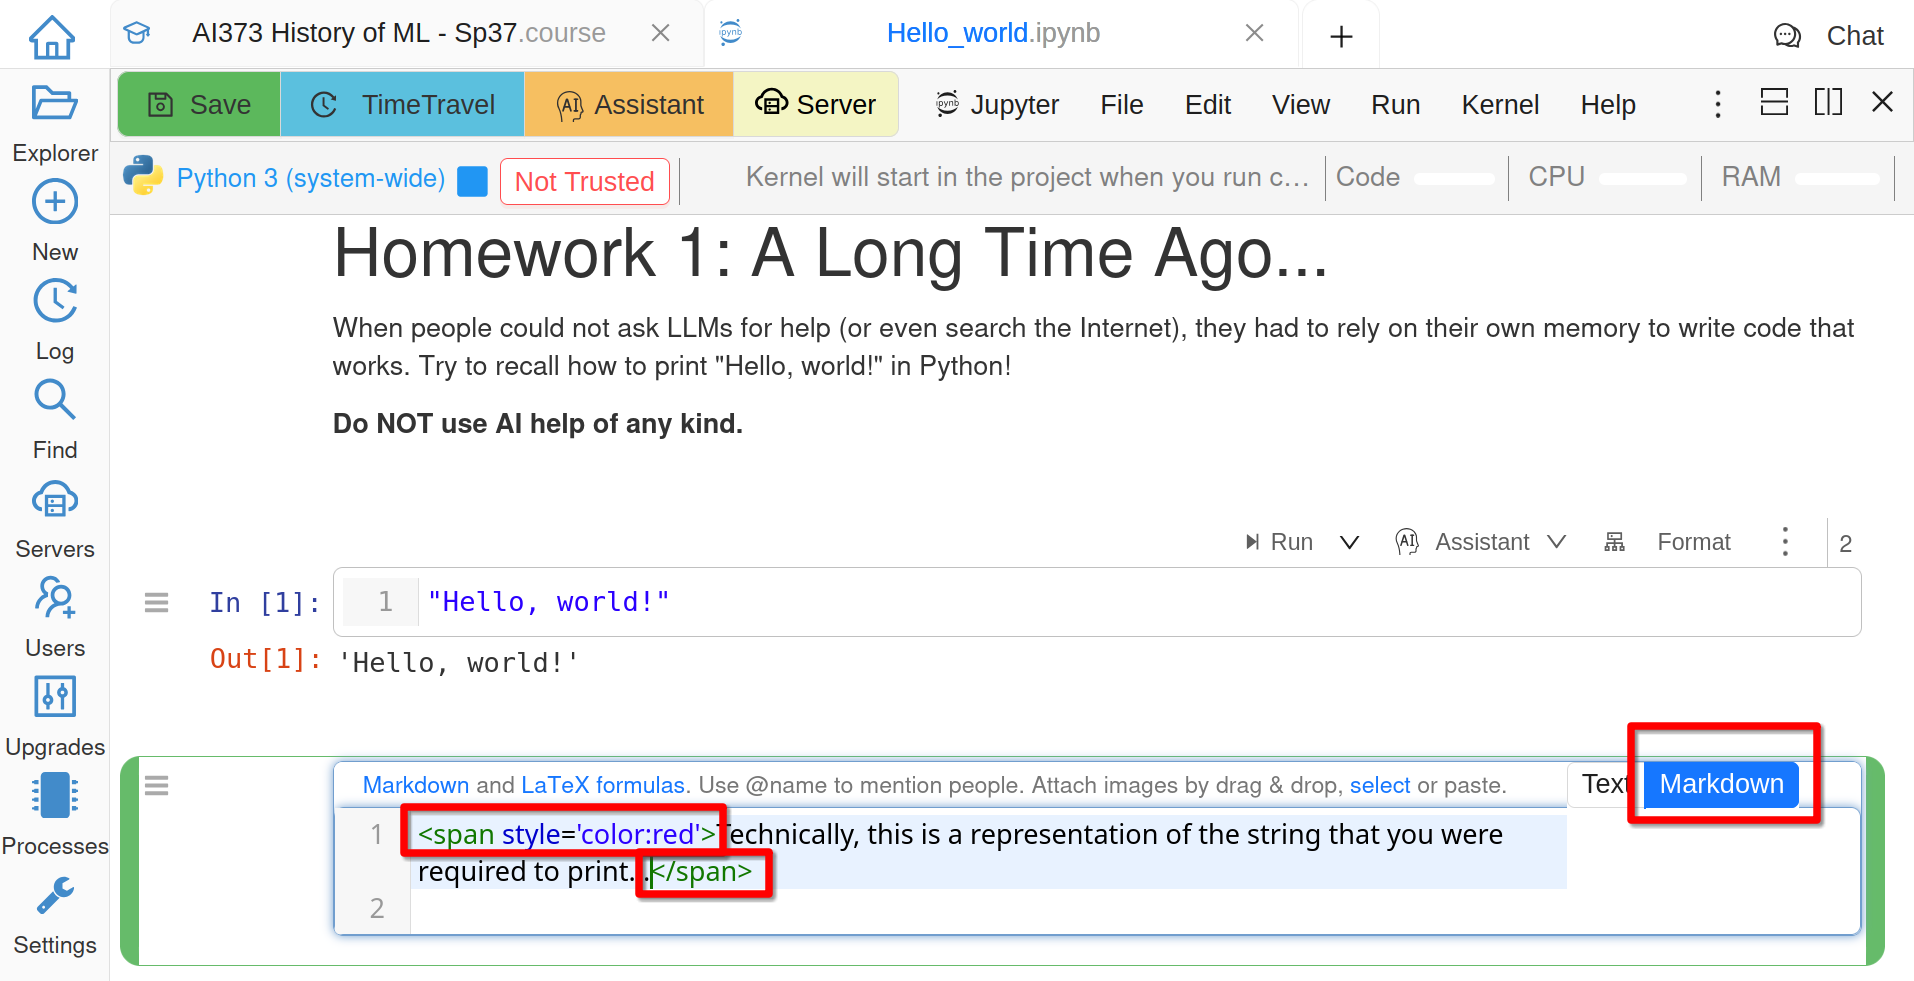
Task: Open Python 3 (system-wide) kernel selector
Action: click(x=310, y=178)
